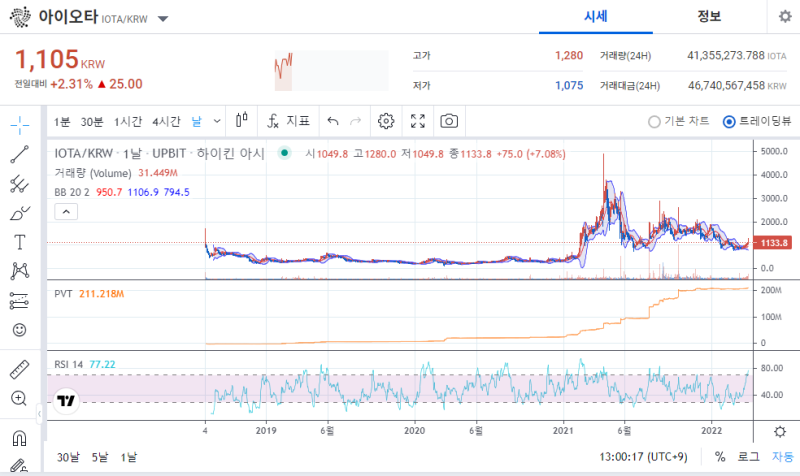The height and width of the screenshot is (476, 800).
Task: Open the IOTA/KRW market dropdown arrow
Action: [x=163, y=19]
